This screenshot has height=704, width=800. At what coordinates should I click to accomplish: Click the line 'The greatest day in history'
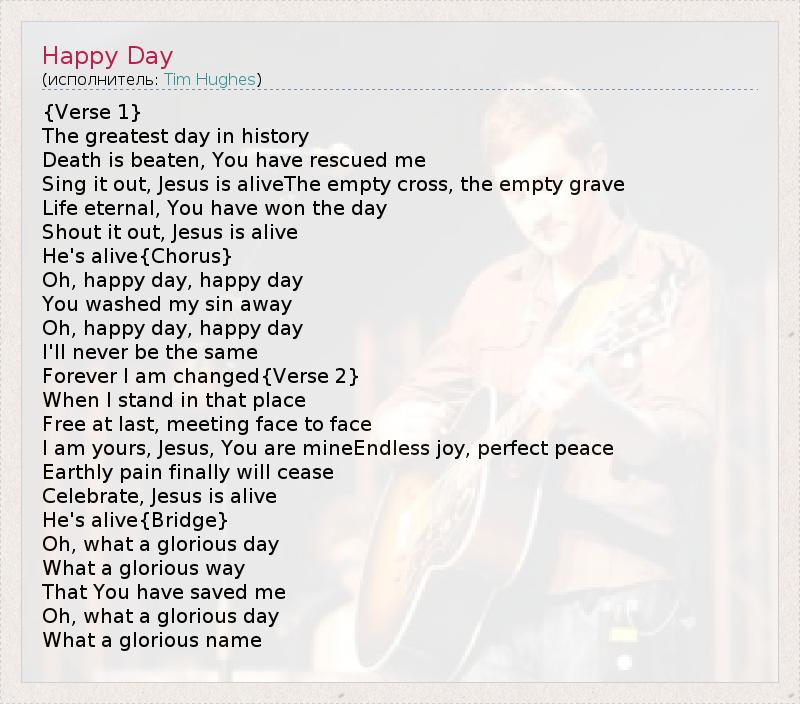tap(175, 136)
